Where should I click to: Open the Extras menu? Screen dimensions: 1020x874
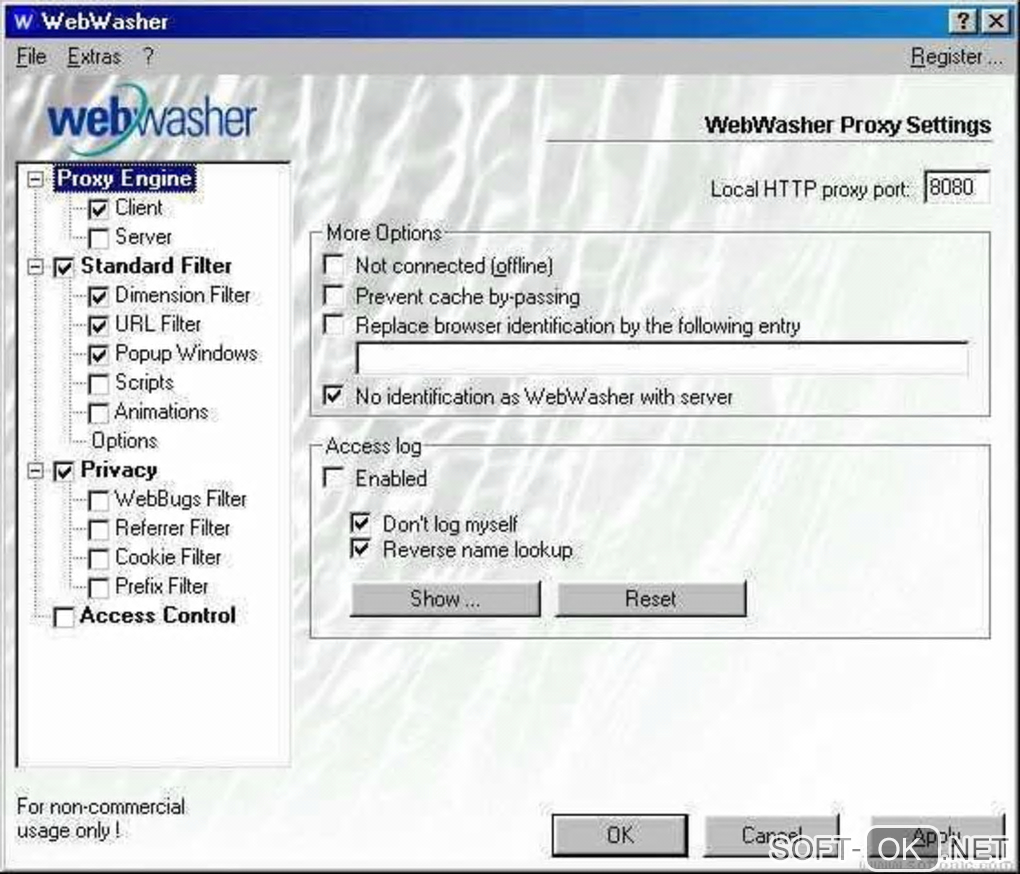(x=94, y=57)
